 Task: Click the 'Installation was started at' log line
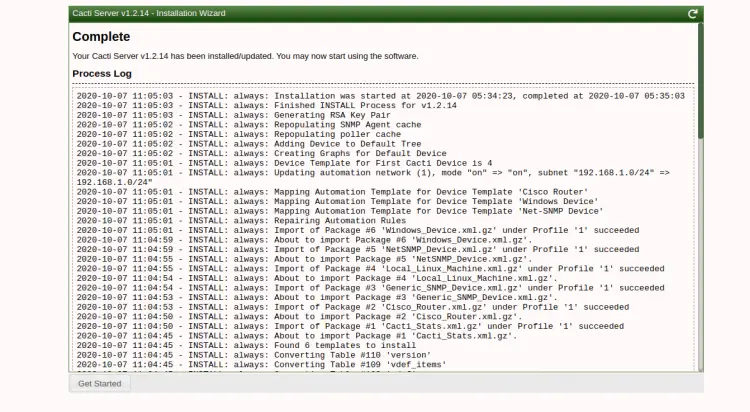381,96
